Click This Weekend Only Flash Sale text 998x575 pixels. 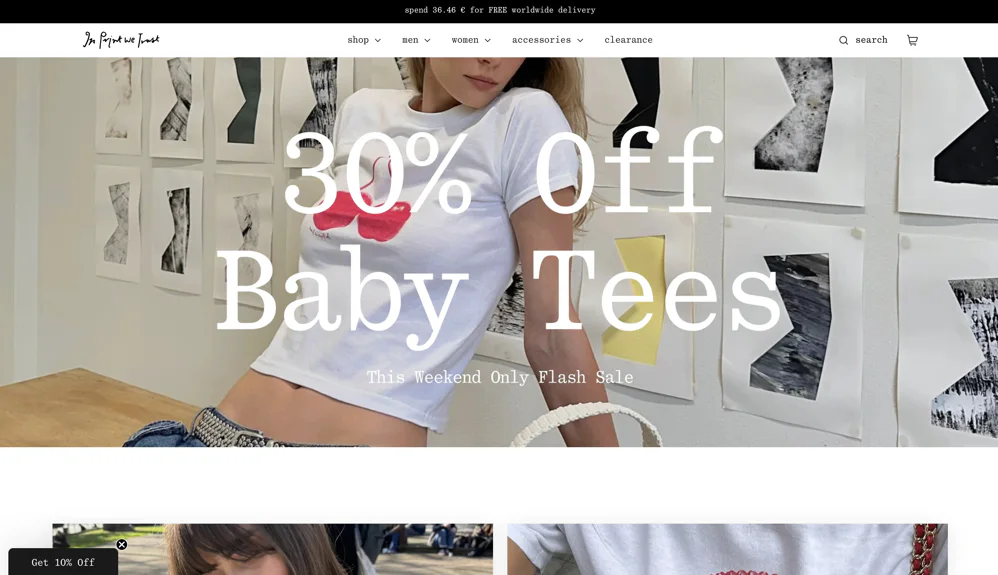[500, 377]
